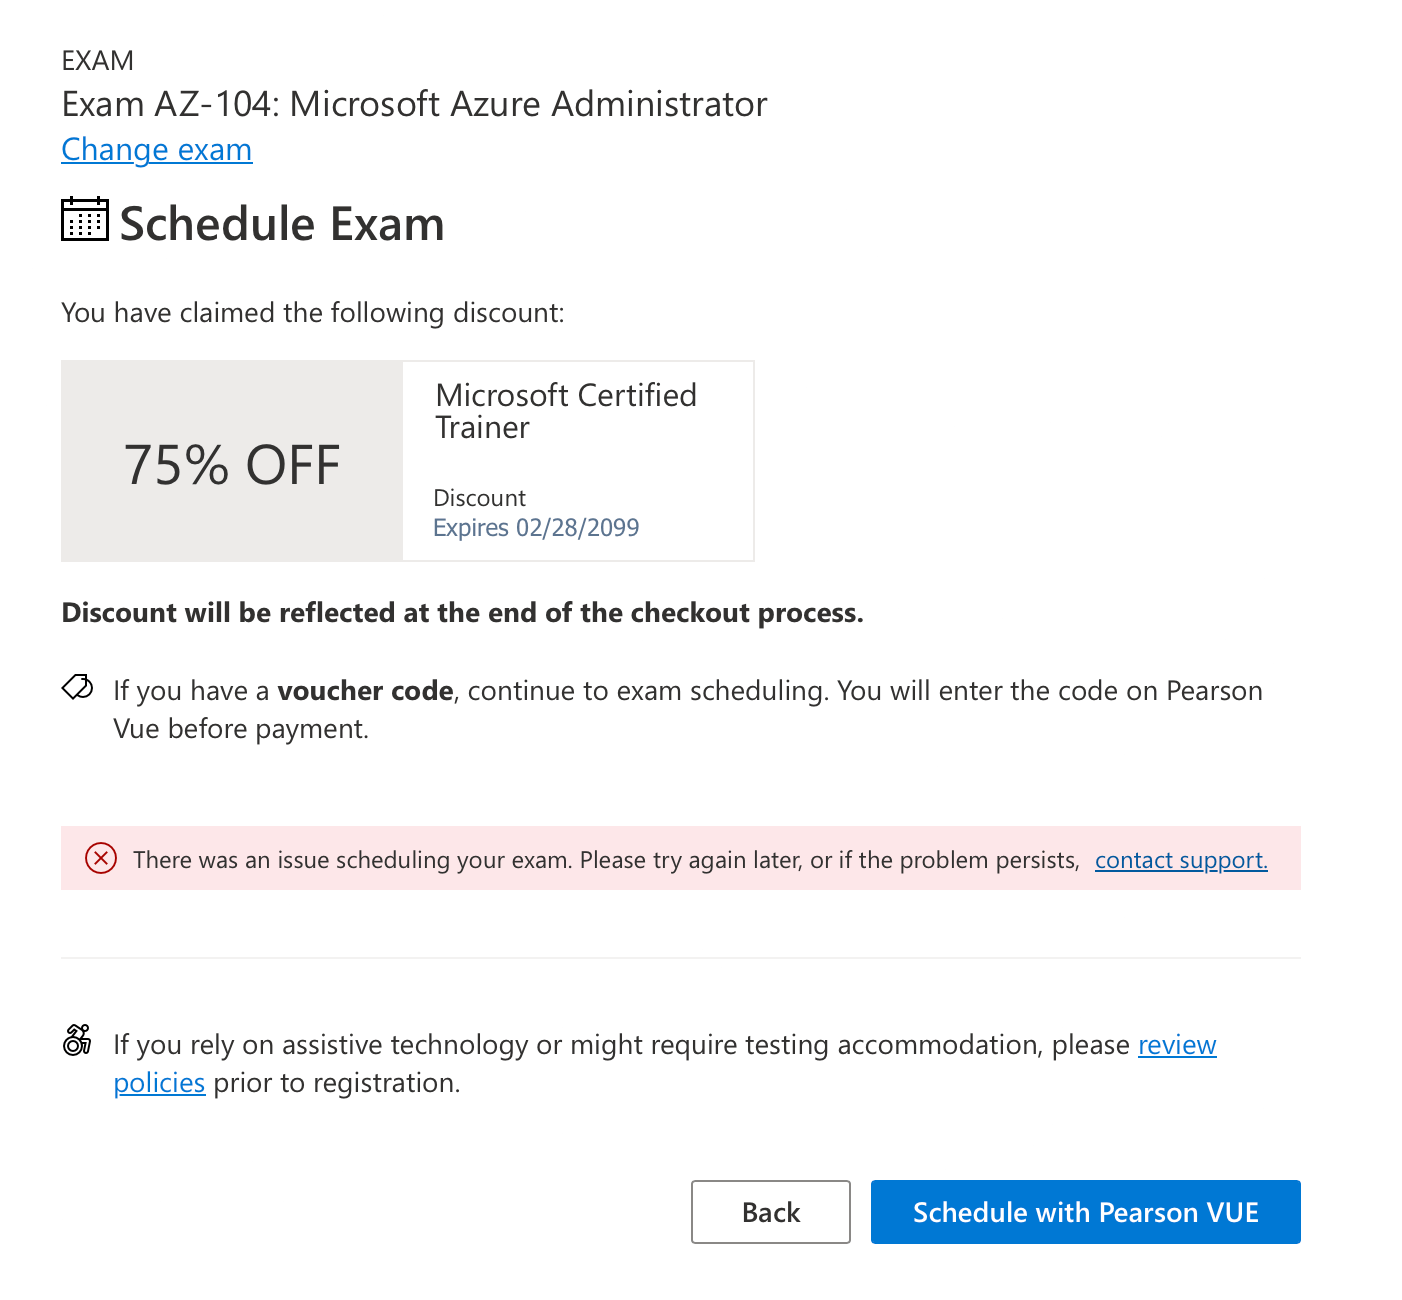
Task: Click the discount checkout notice in bold
Action: tap(463, 612)
